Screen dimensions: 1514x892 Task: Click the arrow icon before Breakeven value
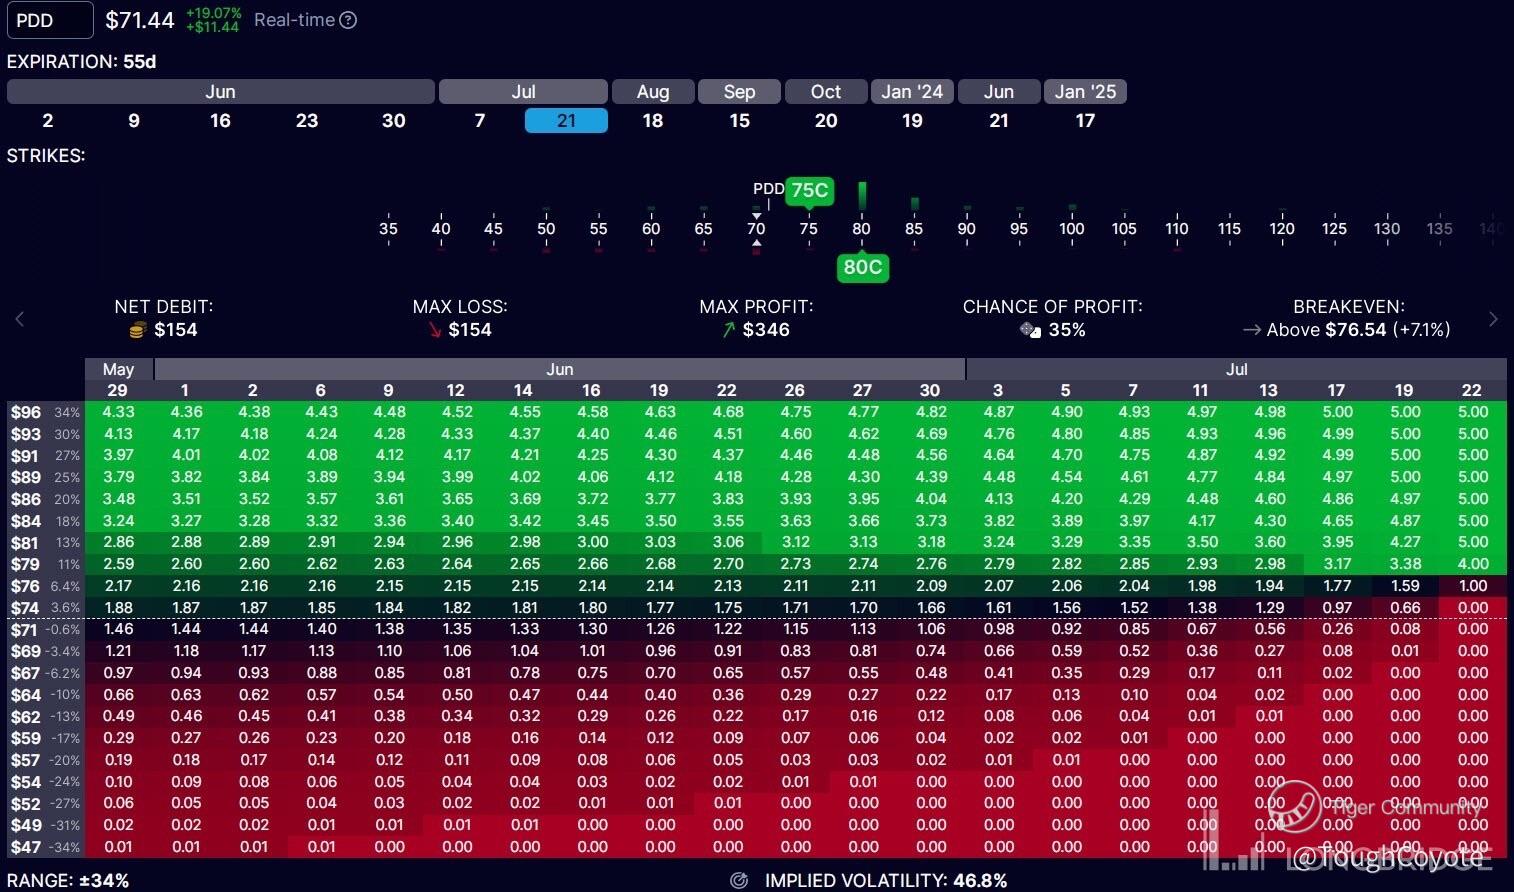click(x=1252, y=330)
